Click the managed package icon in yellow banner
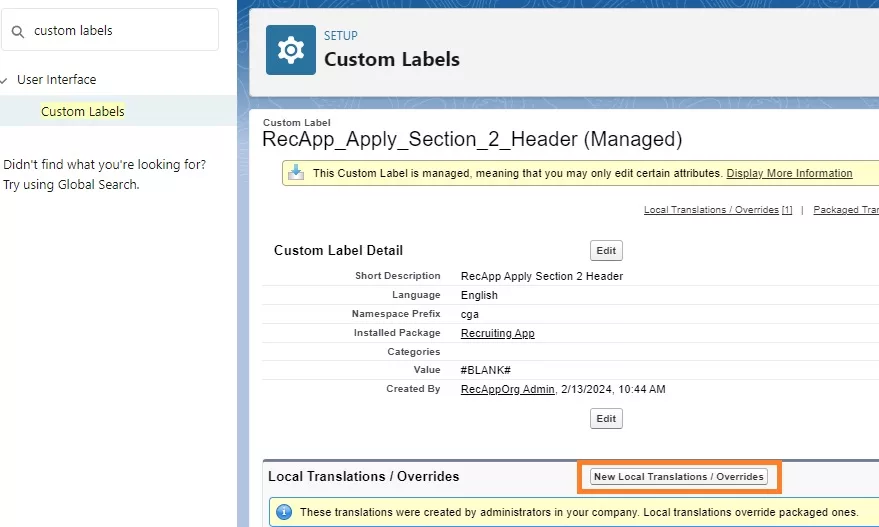The height and width of the screenshot is (527, 879). click(296, 173)
